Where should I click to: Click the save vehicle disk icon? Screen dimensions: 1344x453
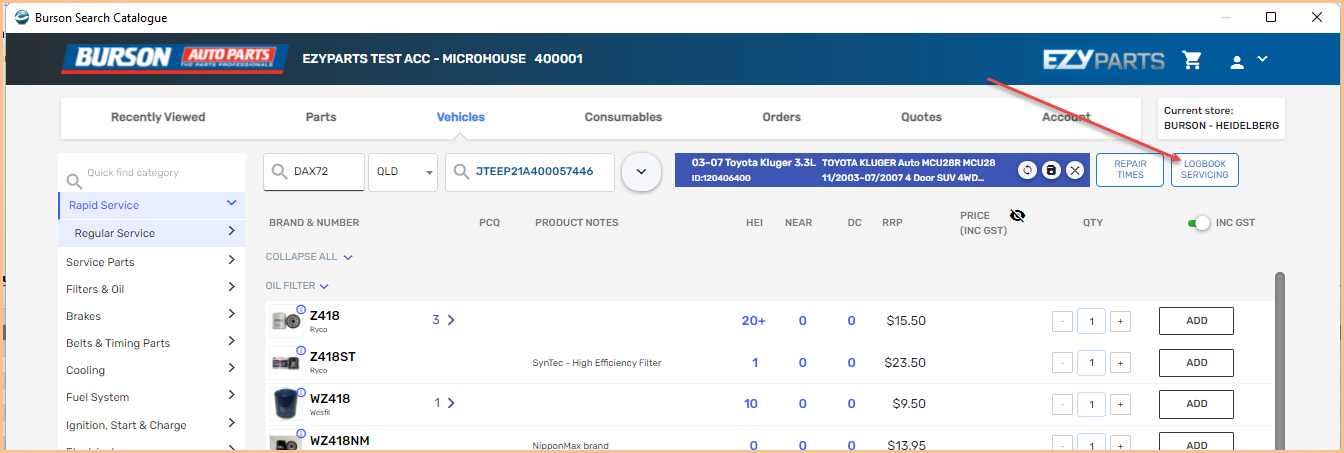(x=1051, y=171)
